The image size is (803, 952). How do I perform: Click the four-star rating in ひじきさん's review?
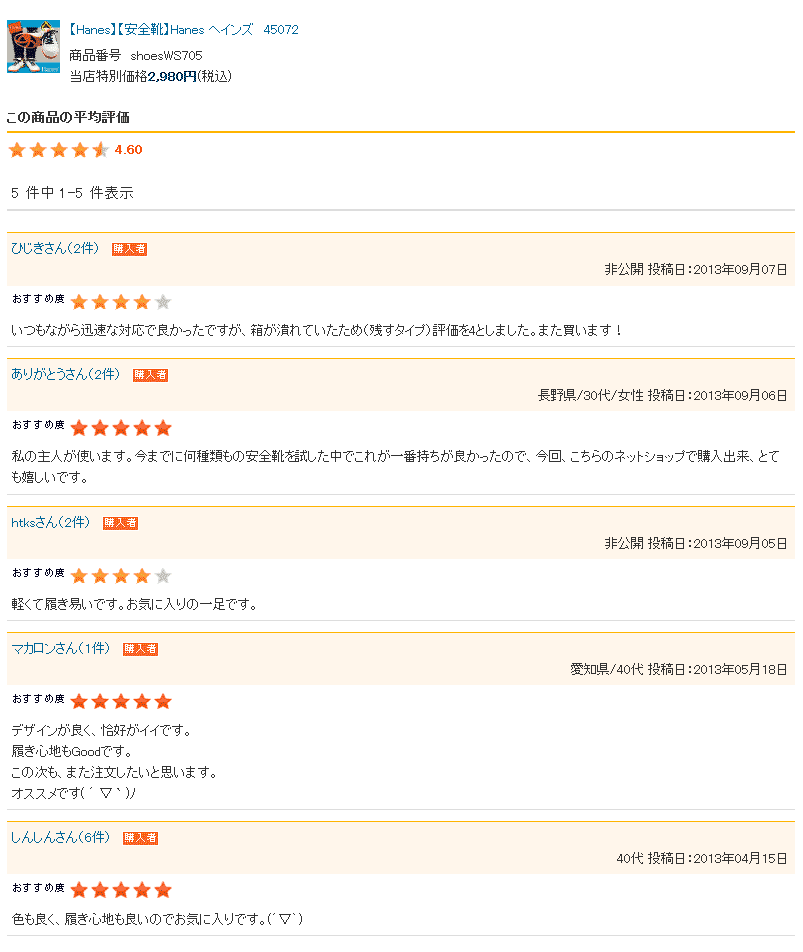pos(121,302)
